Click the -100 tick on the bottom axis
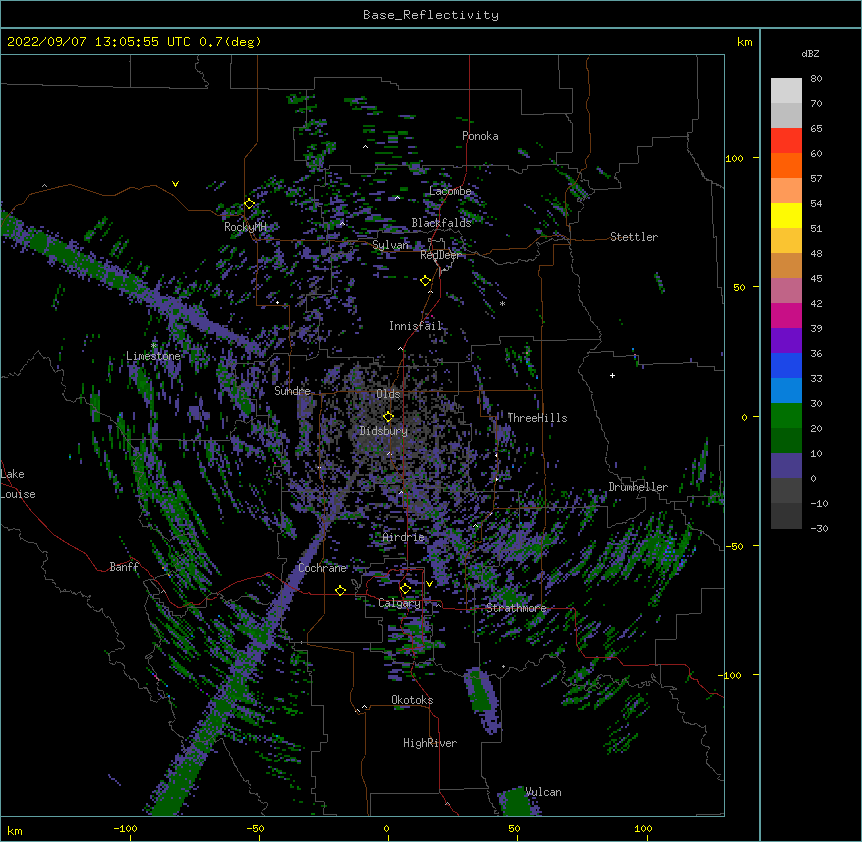 tap(125, 828)
